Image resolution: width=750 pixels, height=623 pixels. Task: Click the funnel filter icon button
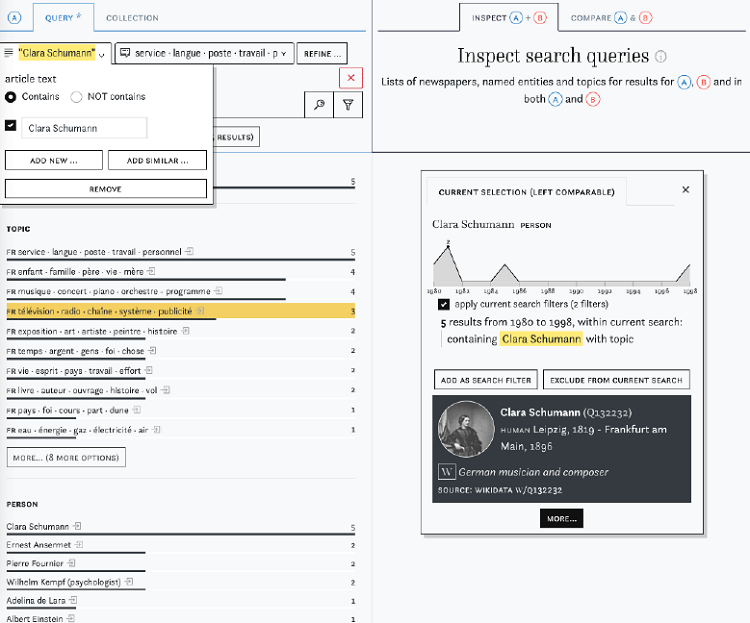point(347,104)
